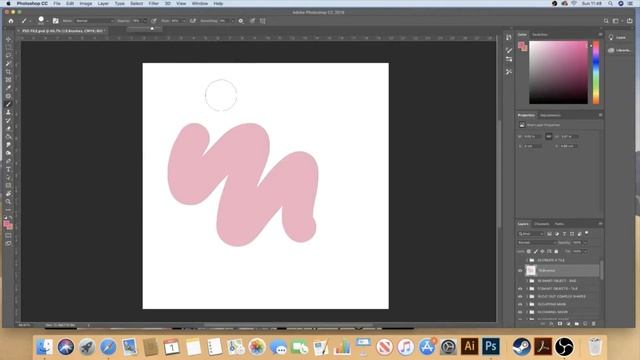Pick a hue on the rainbow slider
This screenshot has width=640, height=360.
pos(596,72)
